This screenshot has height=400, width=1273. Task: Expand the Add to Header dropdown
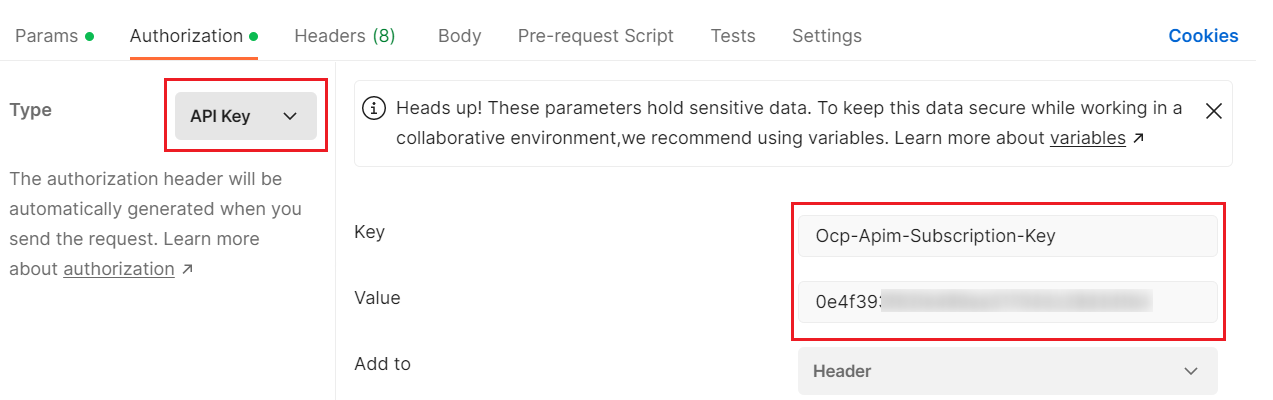click(x=1007, y=371)
